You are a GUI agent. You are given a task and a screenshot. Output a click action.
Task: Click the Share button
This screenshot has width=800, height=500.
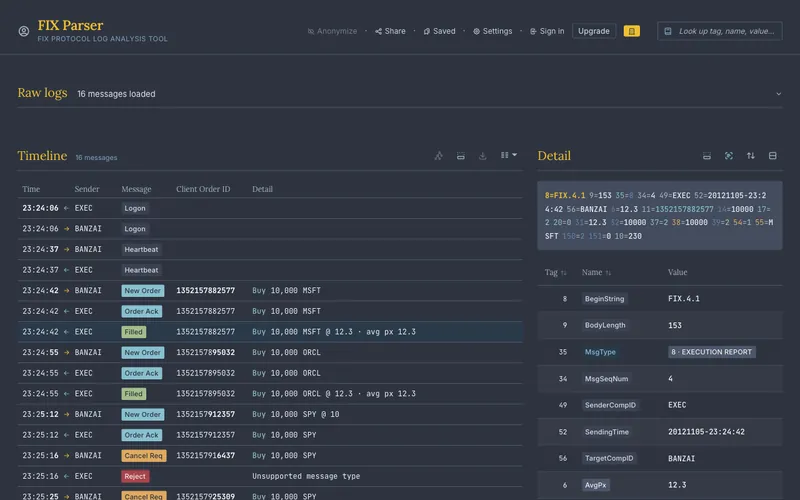[x=390, y=31]
